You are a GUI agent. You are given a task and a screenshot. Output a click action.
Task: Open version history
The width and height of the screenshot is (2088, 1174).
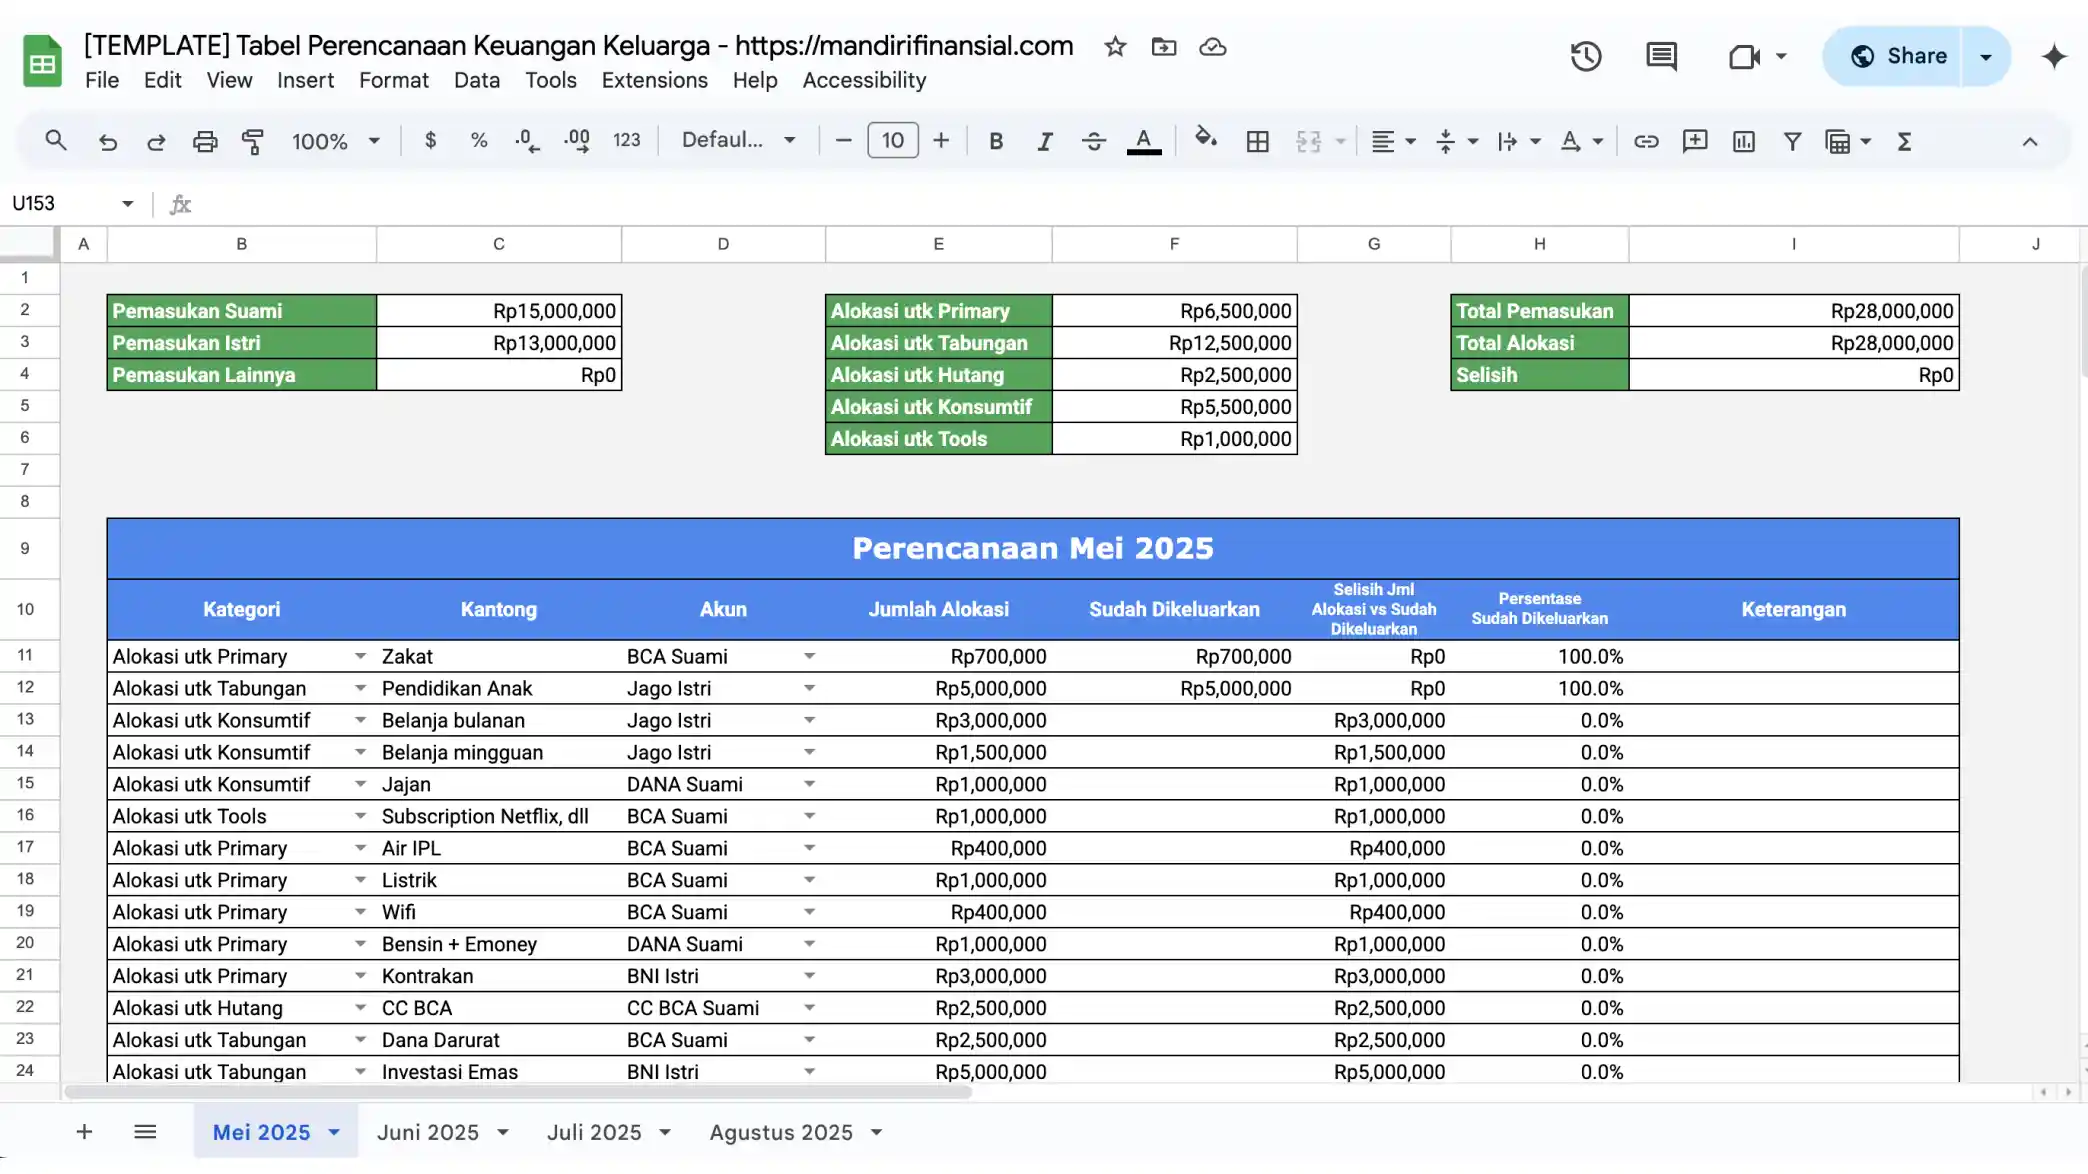pyautogui.click(x=1585, y=56)
